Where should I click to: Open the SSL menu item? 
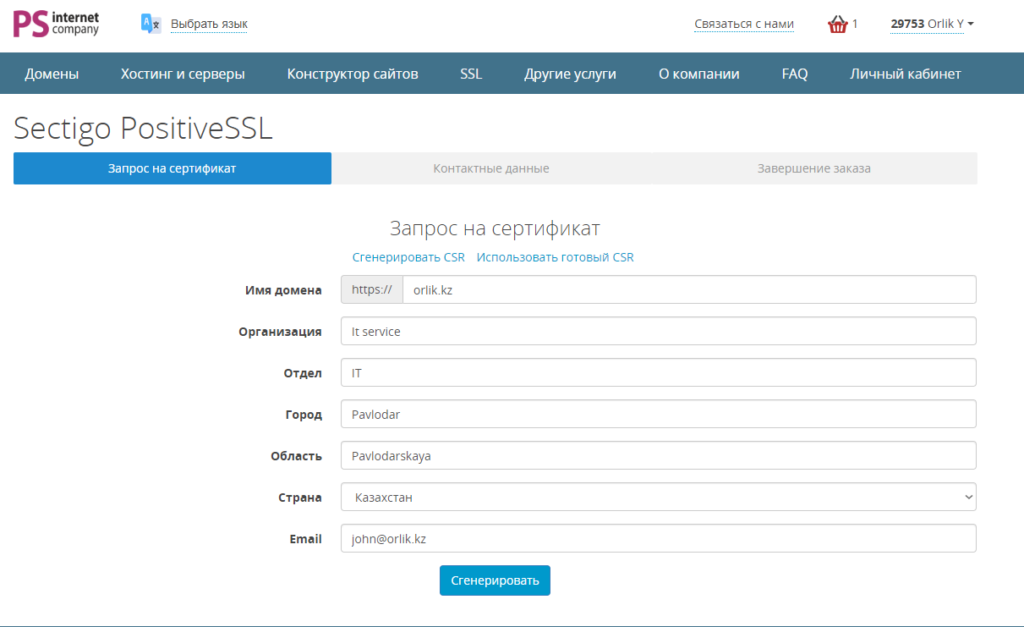471,74
